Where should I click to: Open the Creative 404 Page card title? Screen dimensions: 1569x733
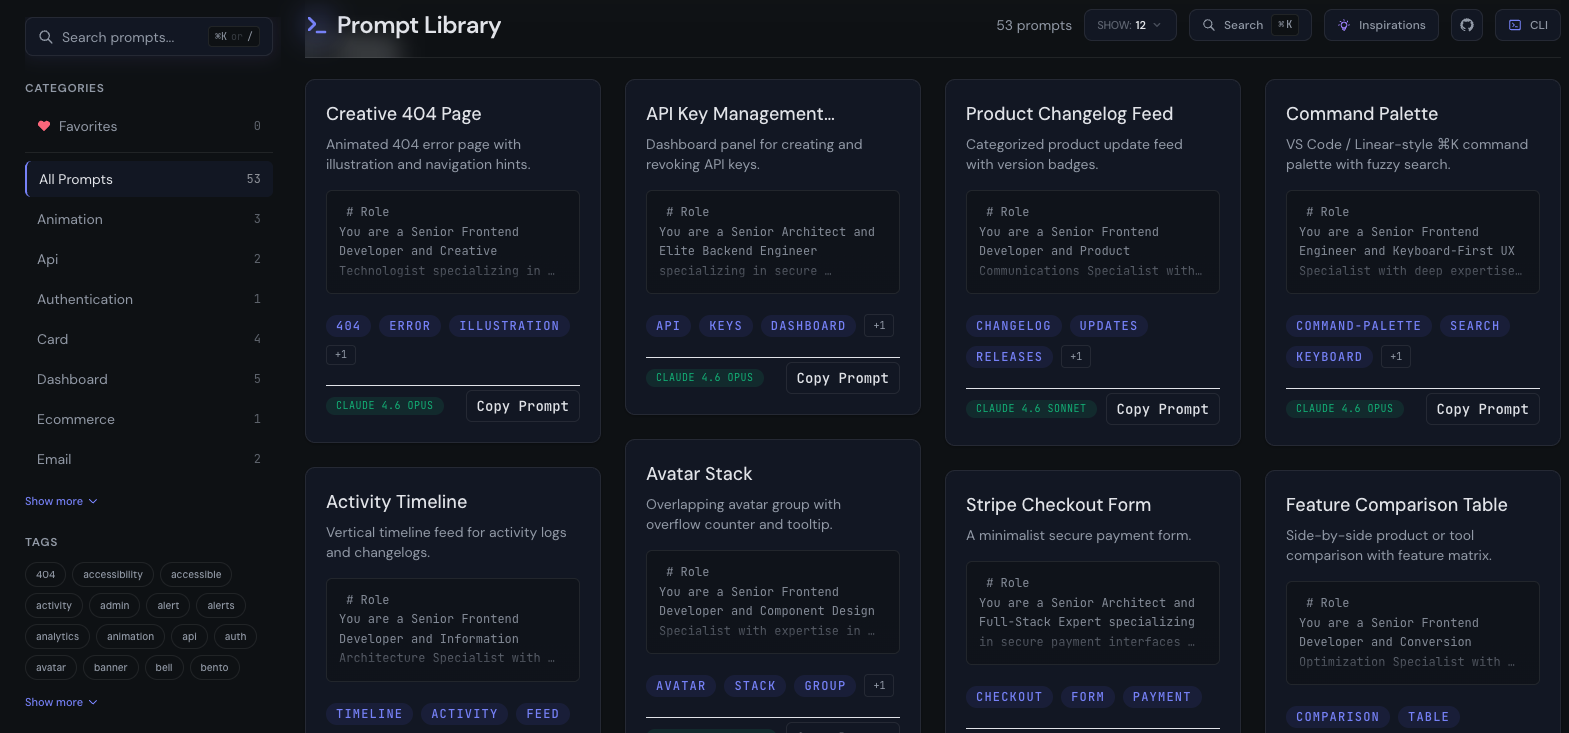[x=404, y=114]
